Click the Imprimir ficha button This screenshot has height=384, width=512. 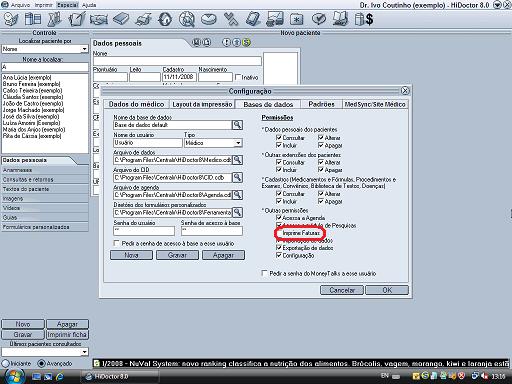(67, 334)
